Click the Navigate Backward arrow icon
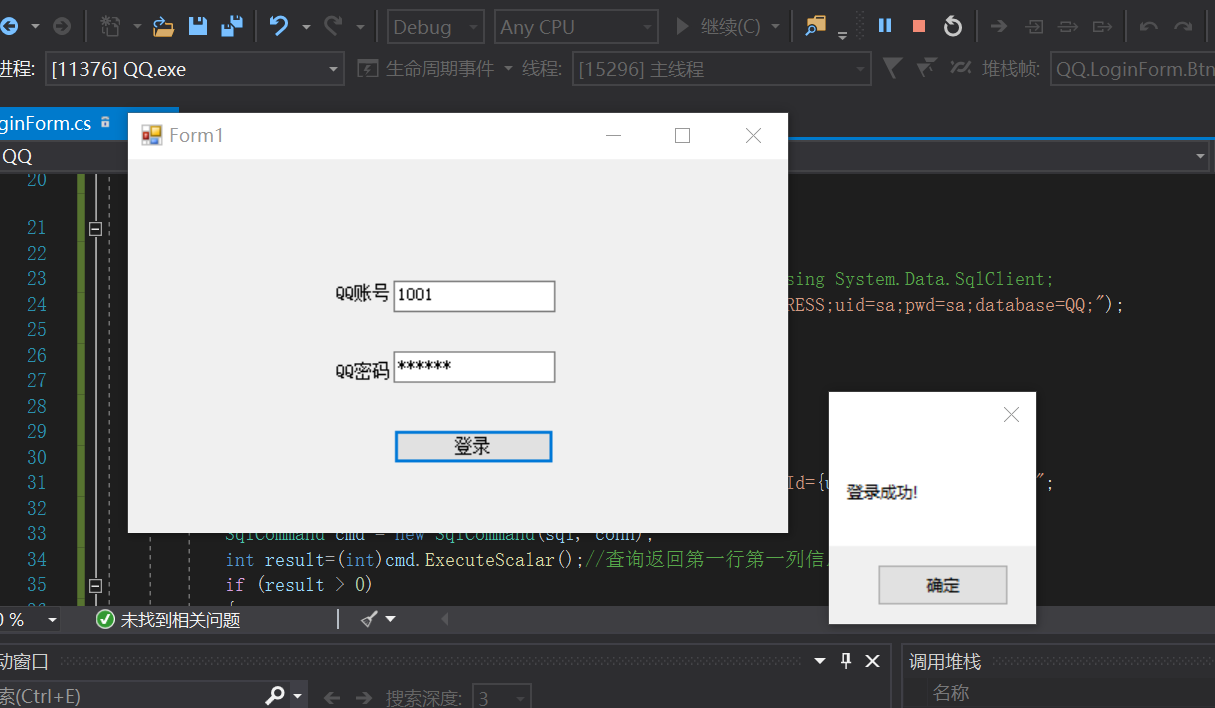Screen dimensions: 1215x708 click(x=9, y=26)
